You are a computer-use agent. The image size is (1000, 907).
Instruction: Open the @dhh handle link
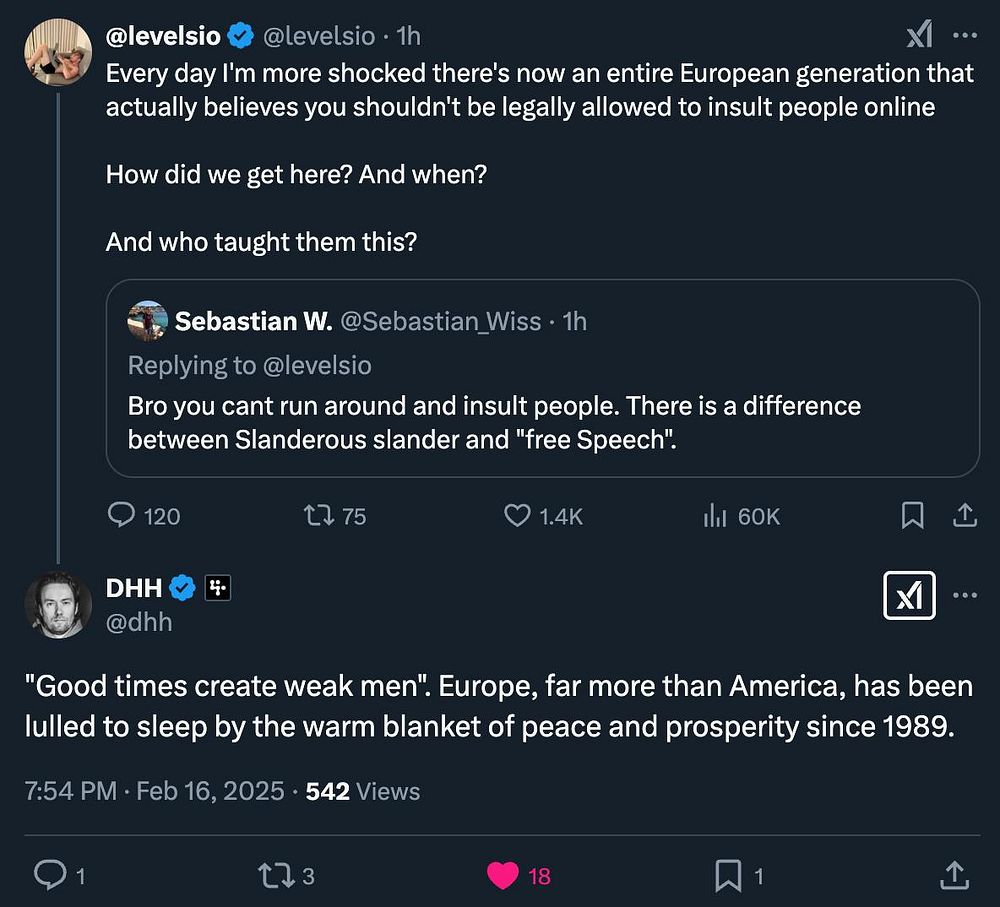coord(139,622)
